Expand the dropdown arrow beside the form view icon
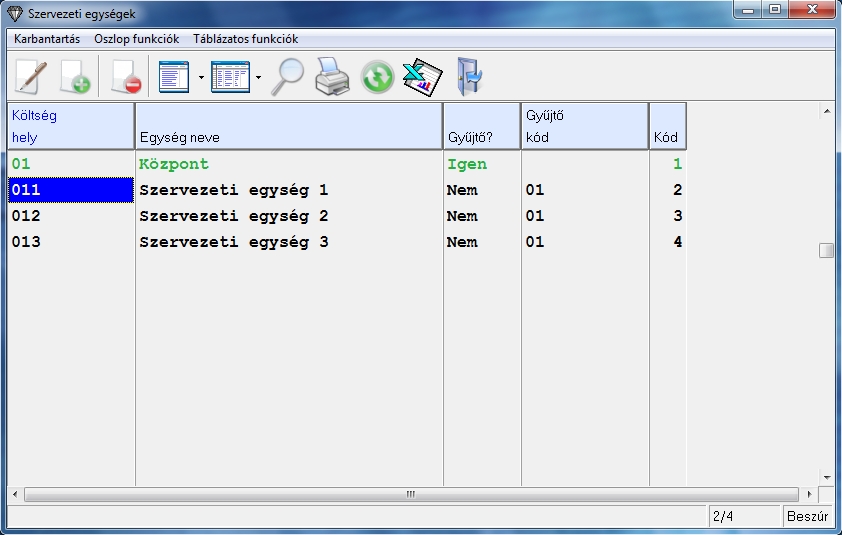Viewport: 842px width, 535px height. 201,77
